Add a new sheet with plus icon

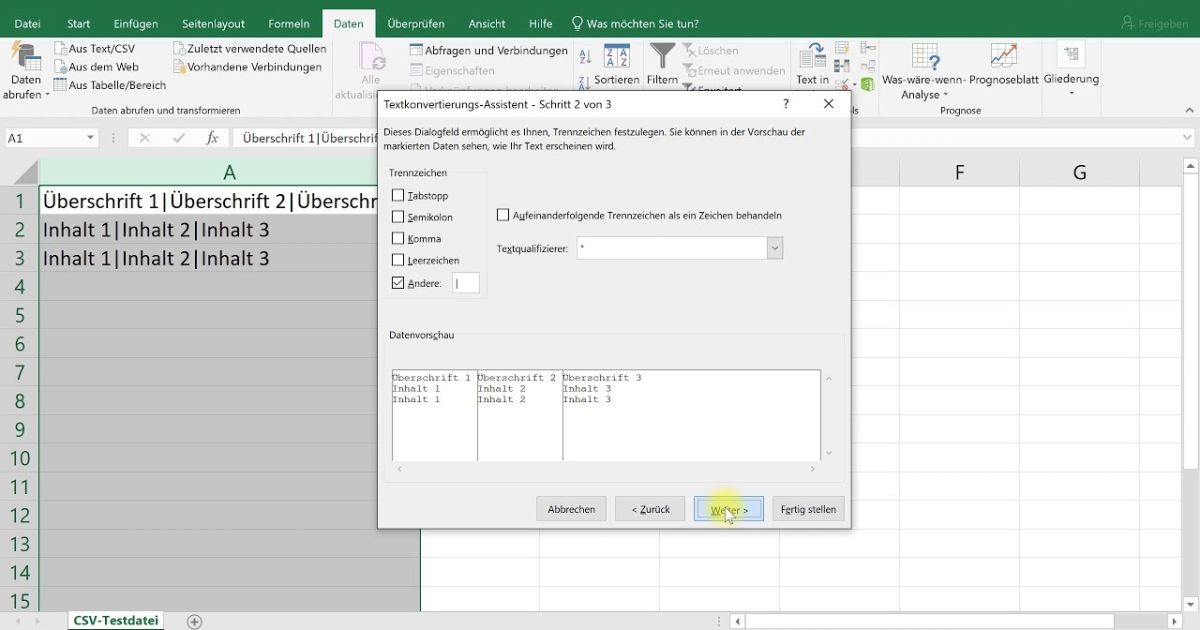pos(195,621)
